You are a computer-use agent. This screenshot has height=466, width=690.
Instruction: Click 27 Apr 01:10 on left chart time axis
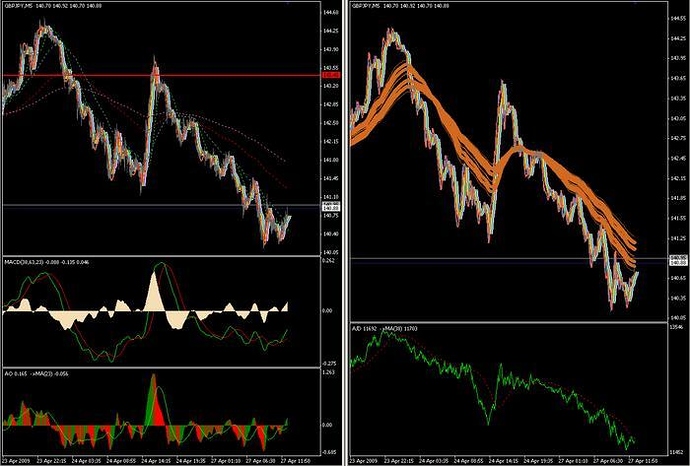pos(228,461)
